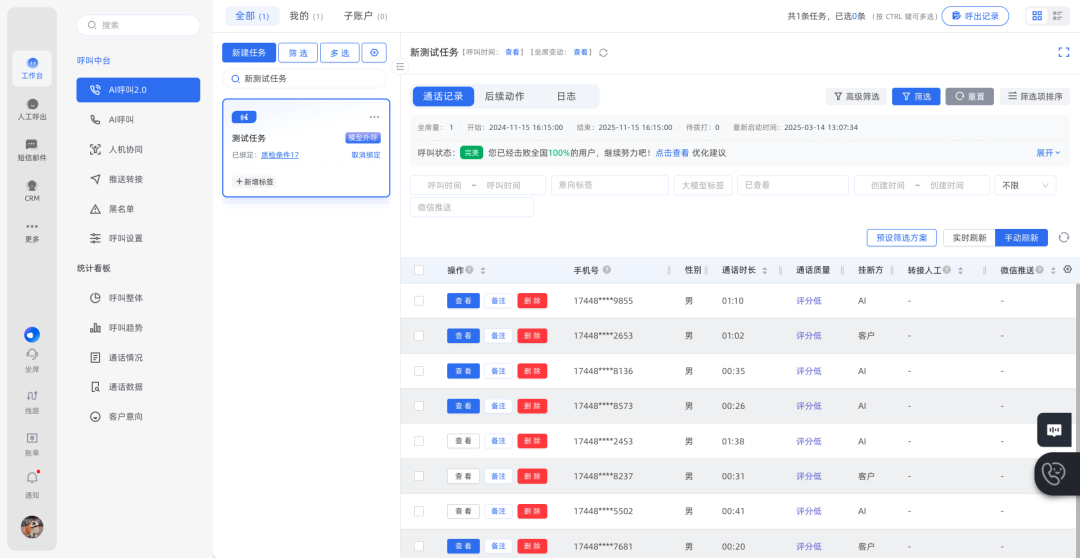The image size is (1080, 558).
Task: Tick the select-all header checkbox
Action: [x=419, y=270]
